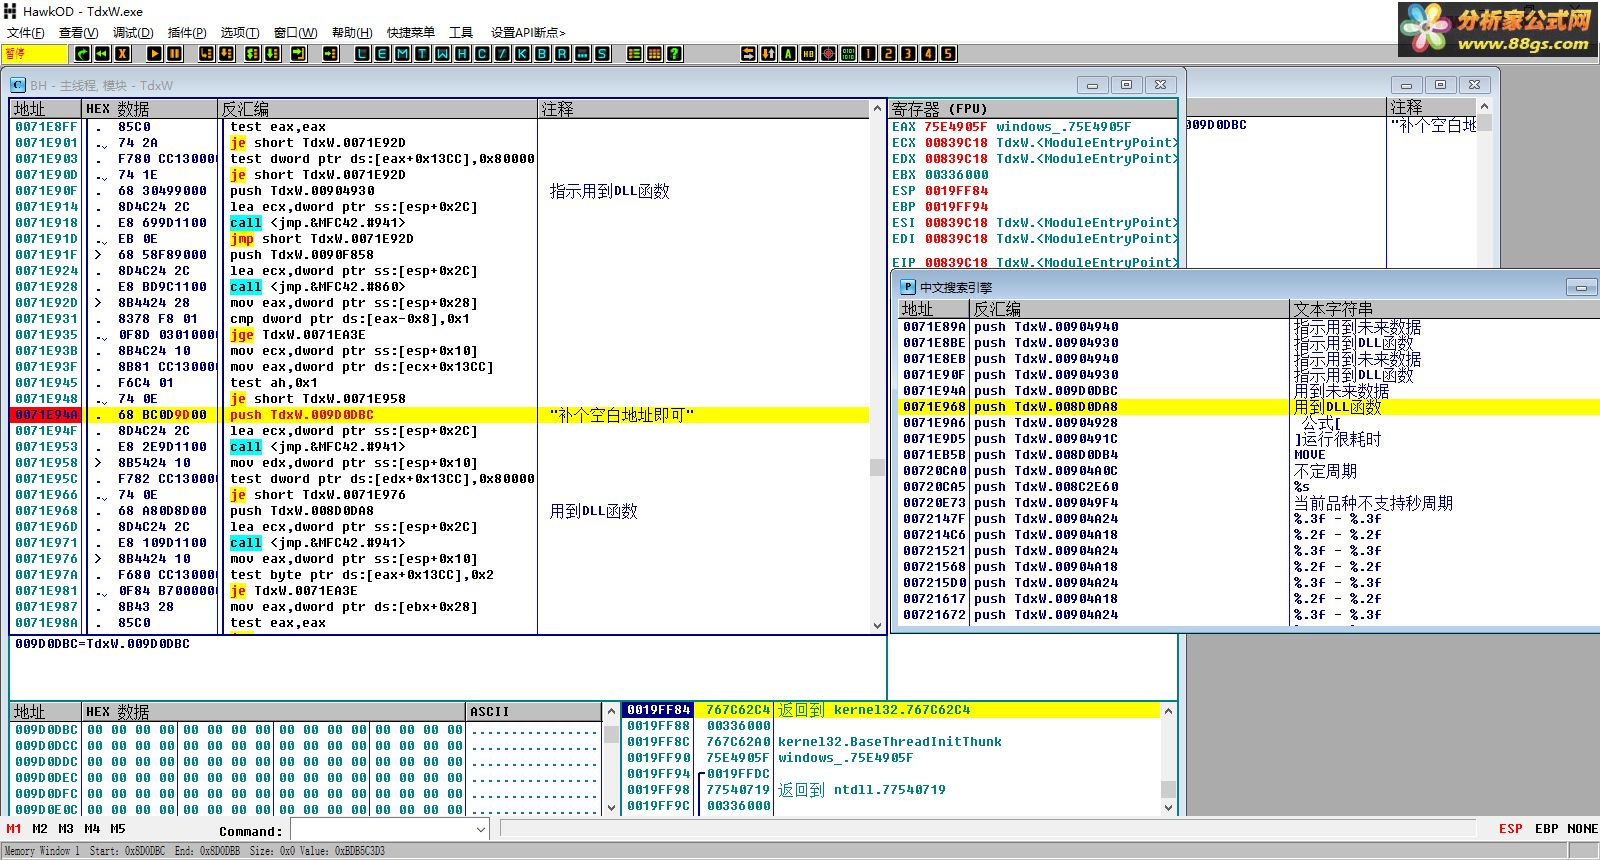Expand the Command box dropdown arrow

(480, 830)
